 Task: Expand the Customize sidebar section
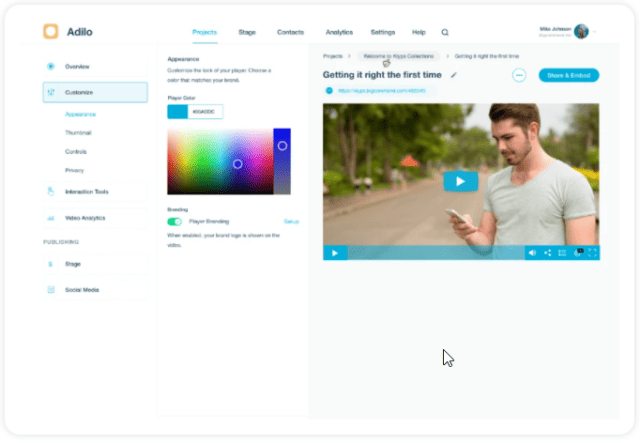click(x=95, y=92)
